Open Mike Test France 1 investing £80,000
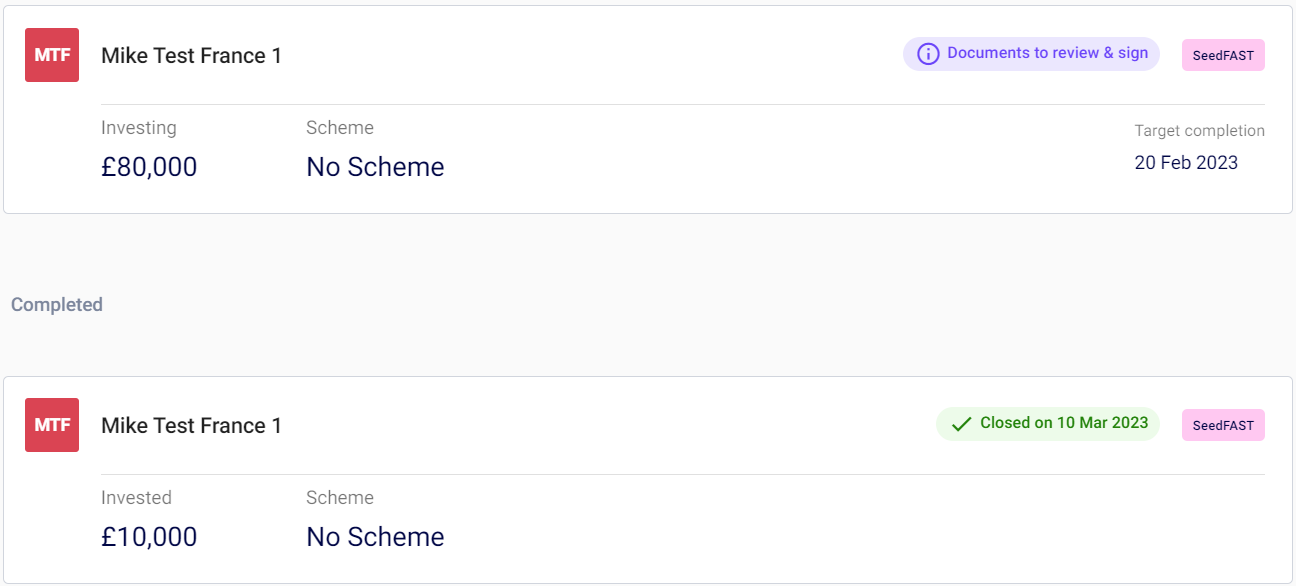This screenshot has width=1296, height=586. tap(191, 56)
